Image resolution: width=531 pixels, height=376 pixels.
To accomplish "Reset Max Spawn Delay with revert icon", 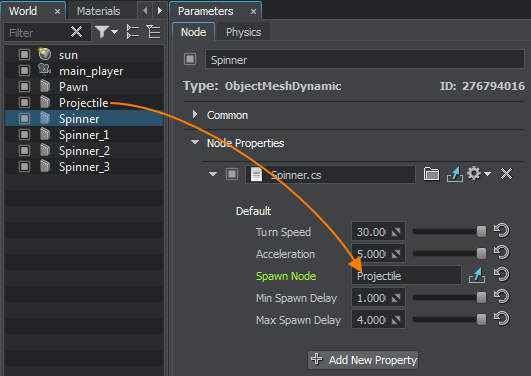I will tap(502, 319).
